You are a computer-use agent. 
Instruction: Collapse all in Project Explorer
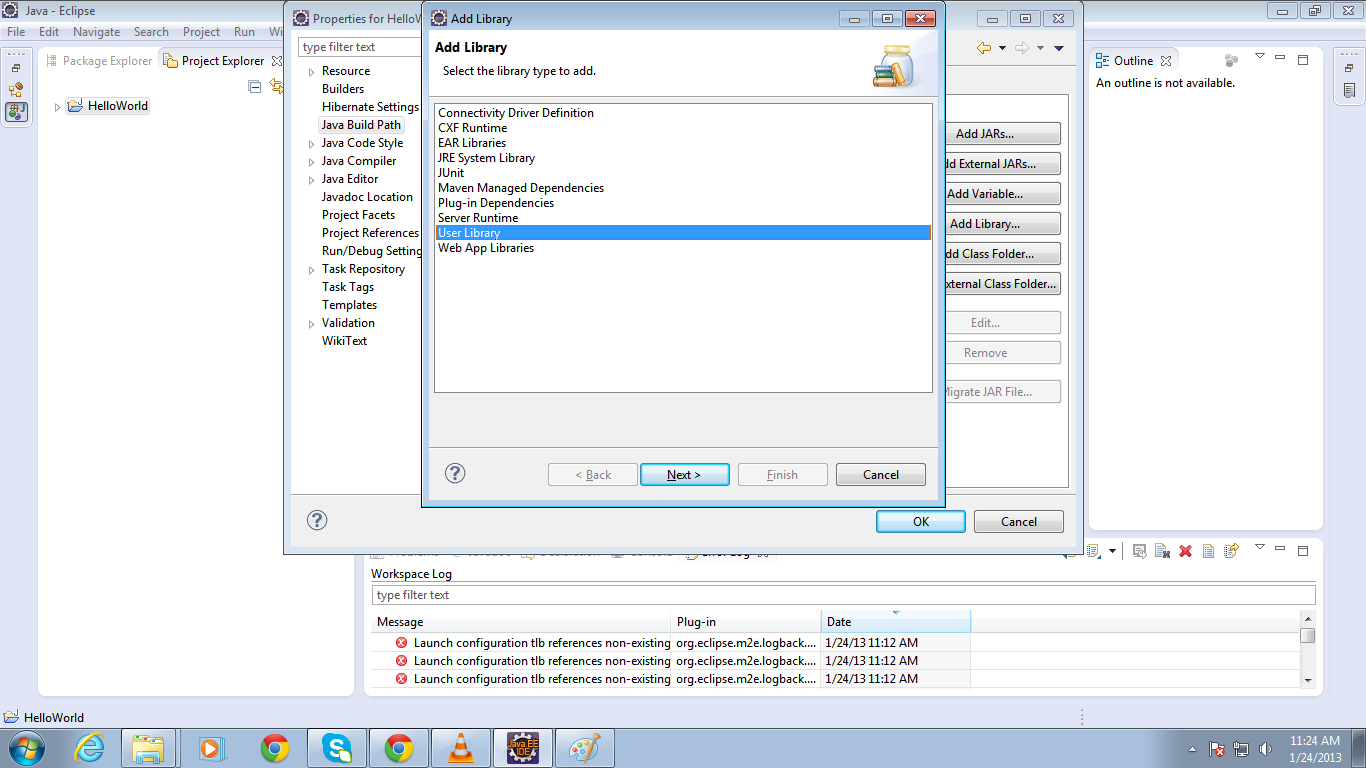click(254, 87)
